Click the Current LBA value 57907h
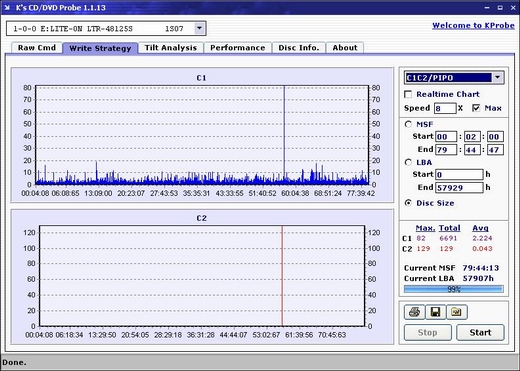This screenshot has height=371, width=520. [478, 278]
